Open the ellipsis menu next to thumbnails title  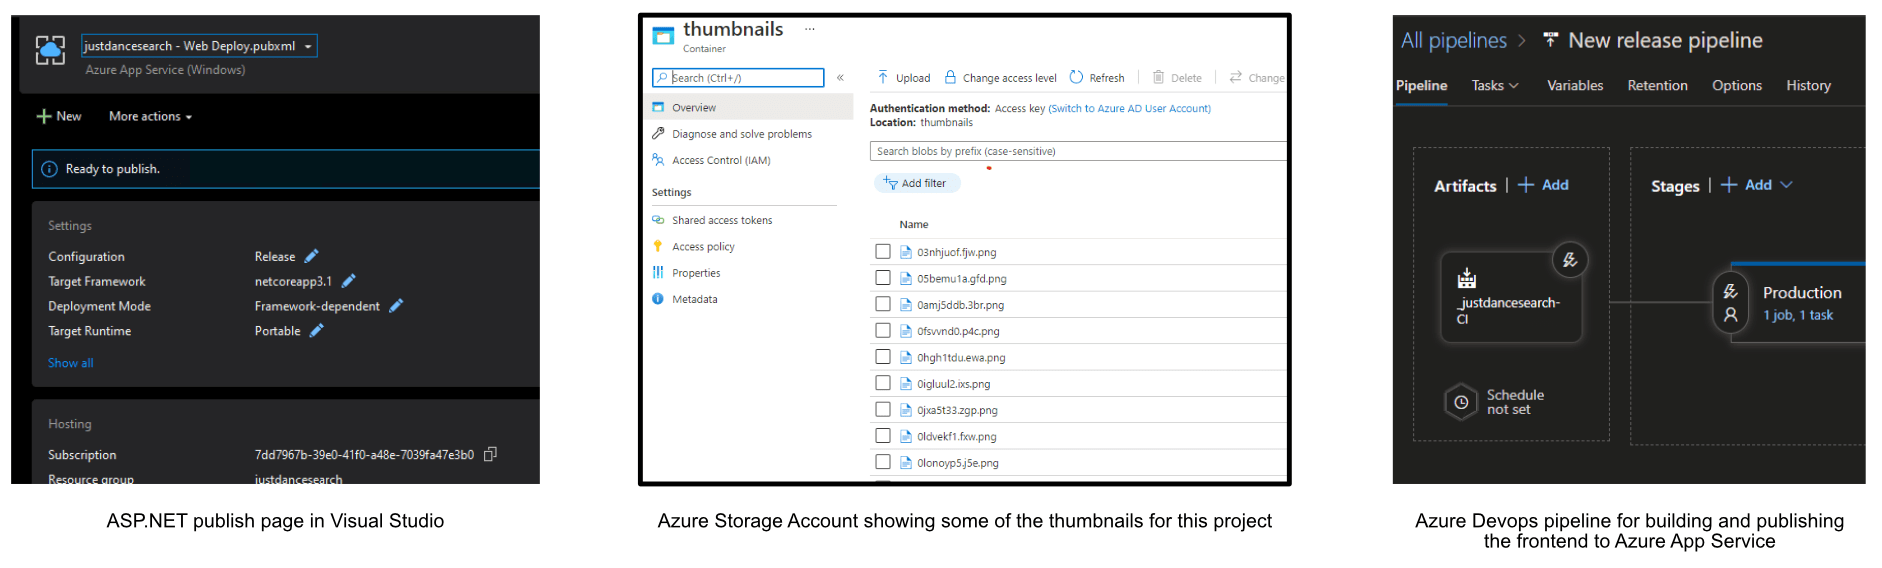tap(810, 29)
